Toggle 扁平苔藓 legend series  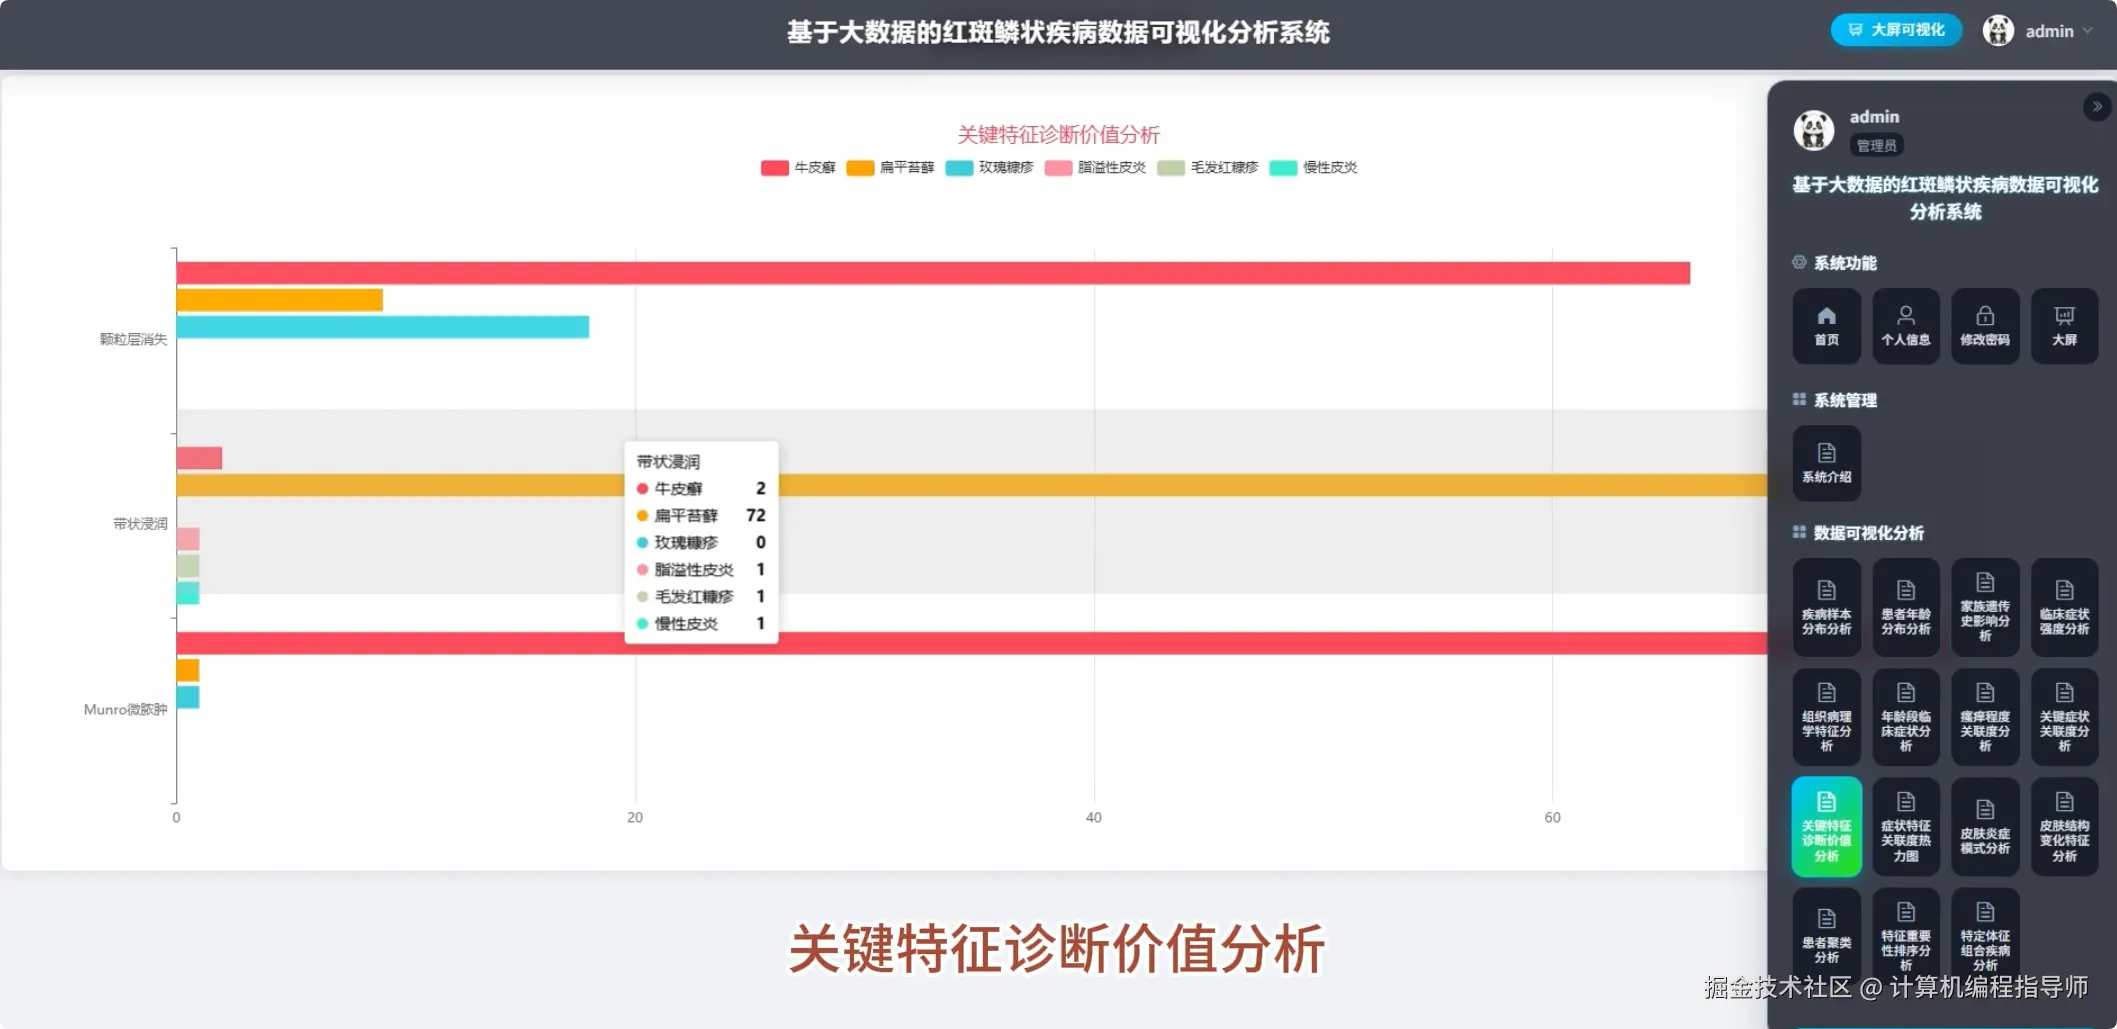click(x=890, y=167)
